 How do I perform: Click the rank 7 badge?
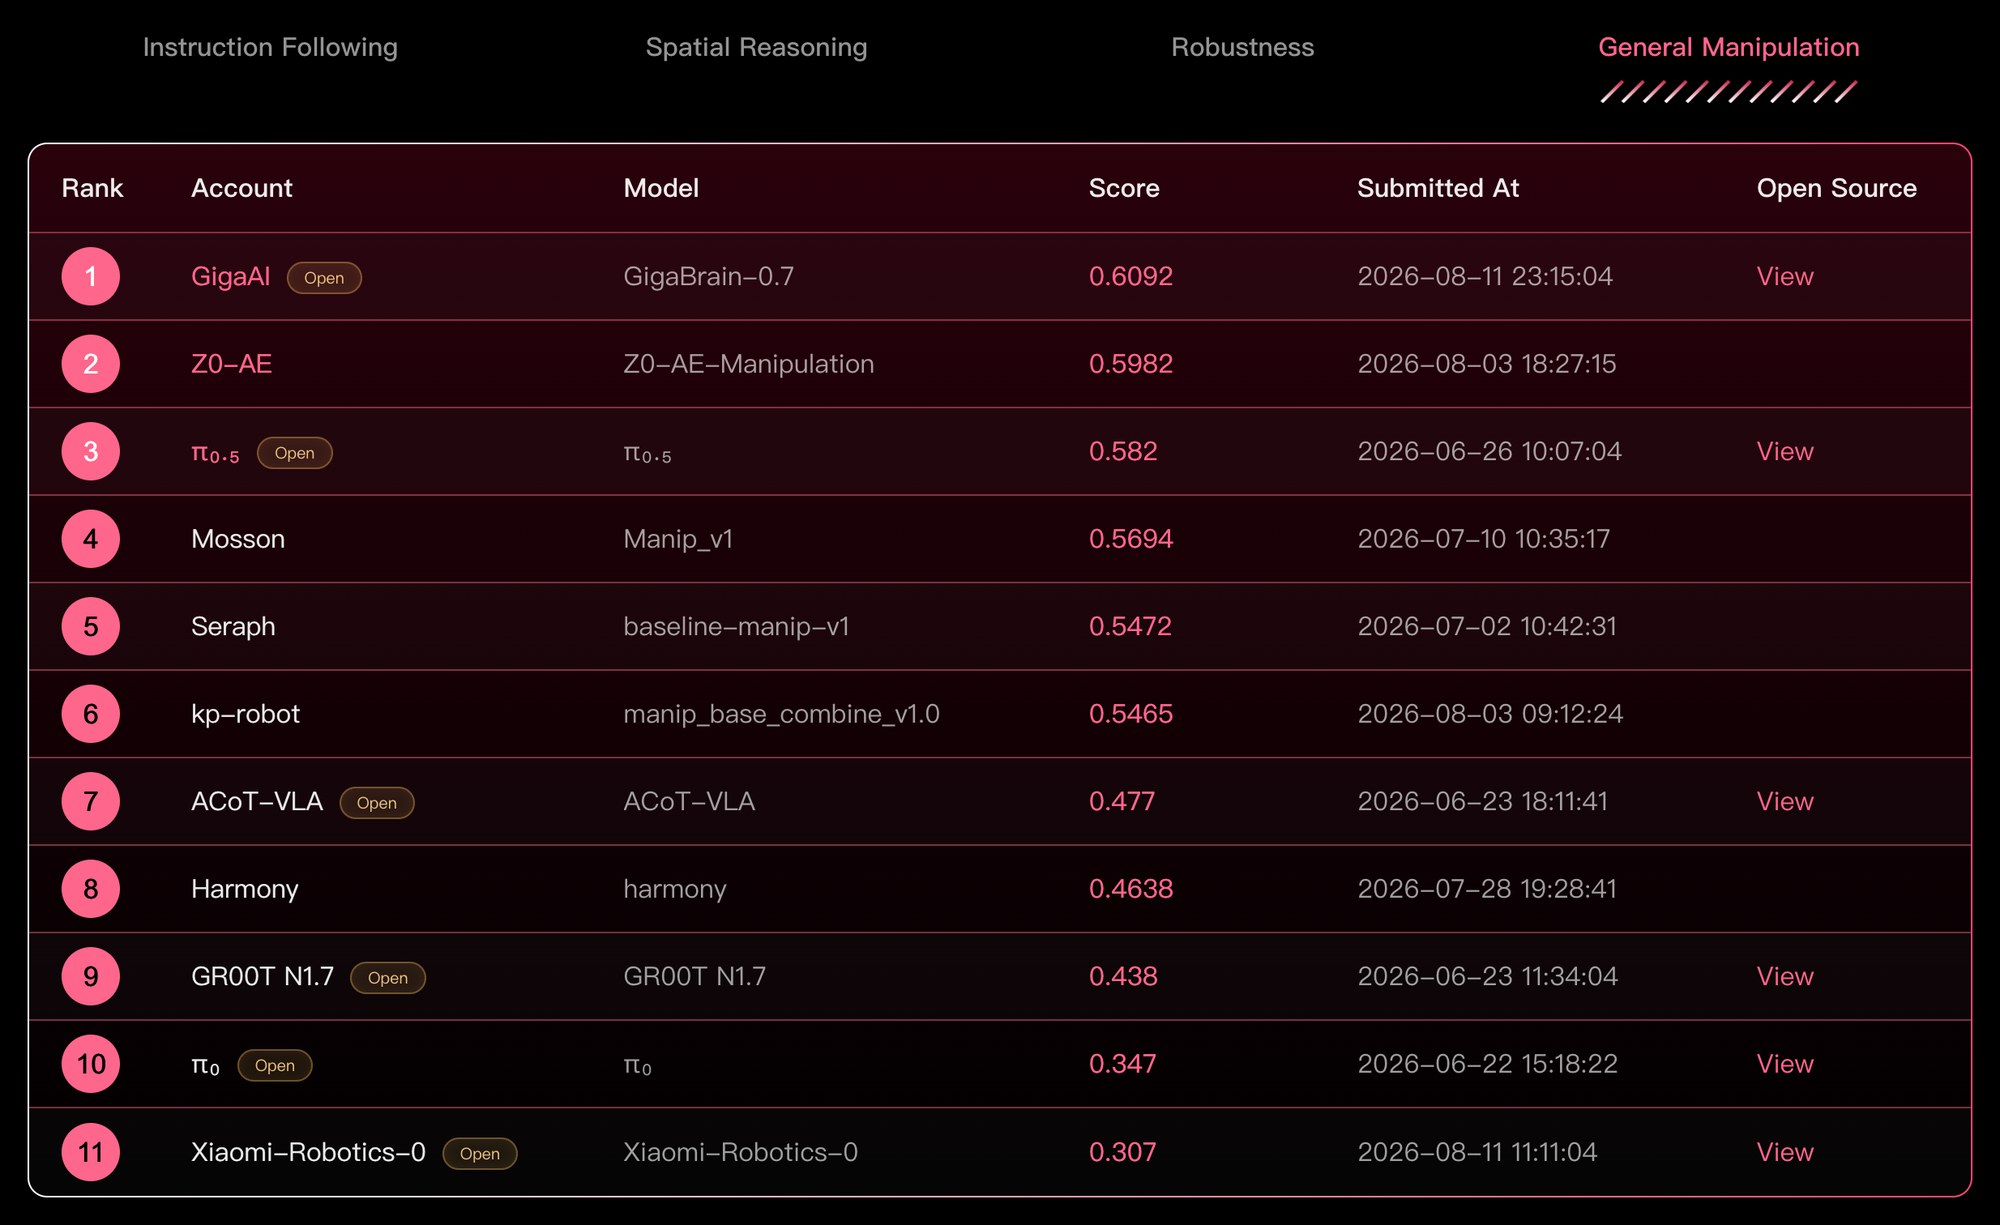pyautogui.click(x=91, y=801)
